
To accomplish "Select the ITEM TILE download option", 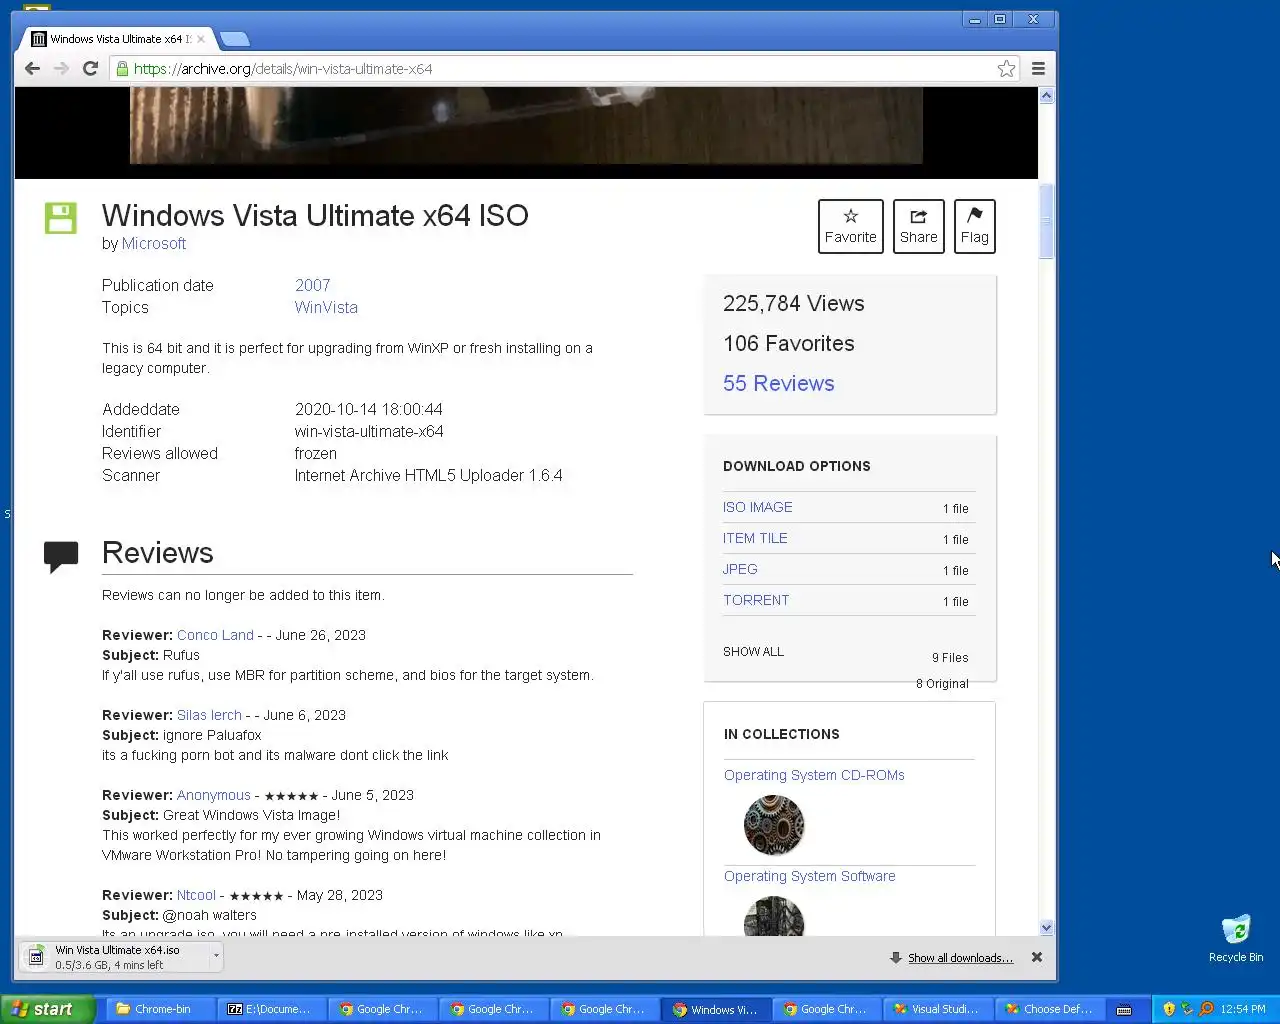I will 755,538.
